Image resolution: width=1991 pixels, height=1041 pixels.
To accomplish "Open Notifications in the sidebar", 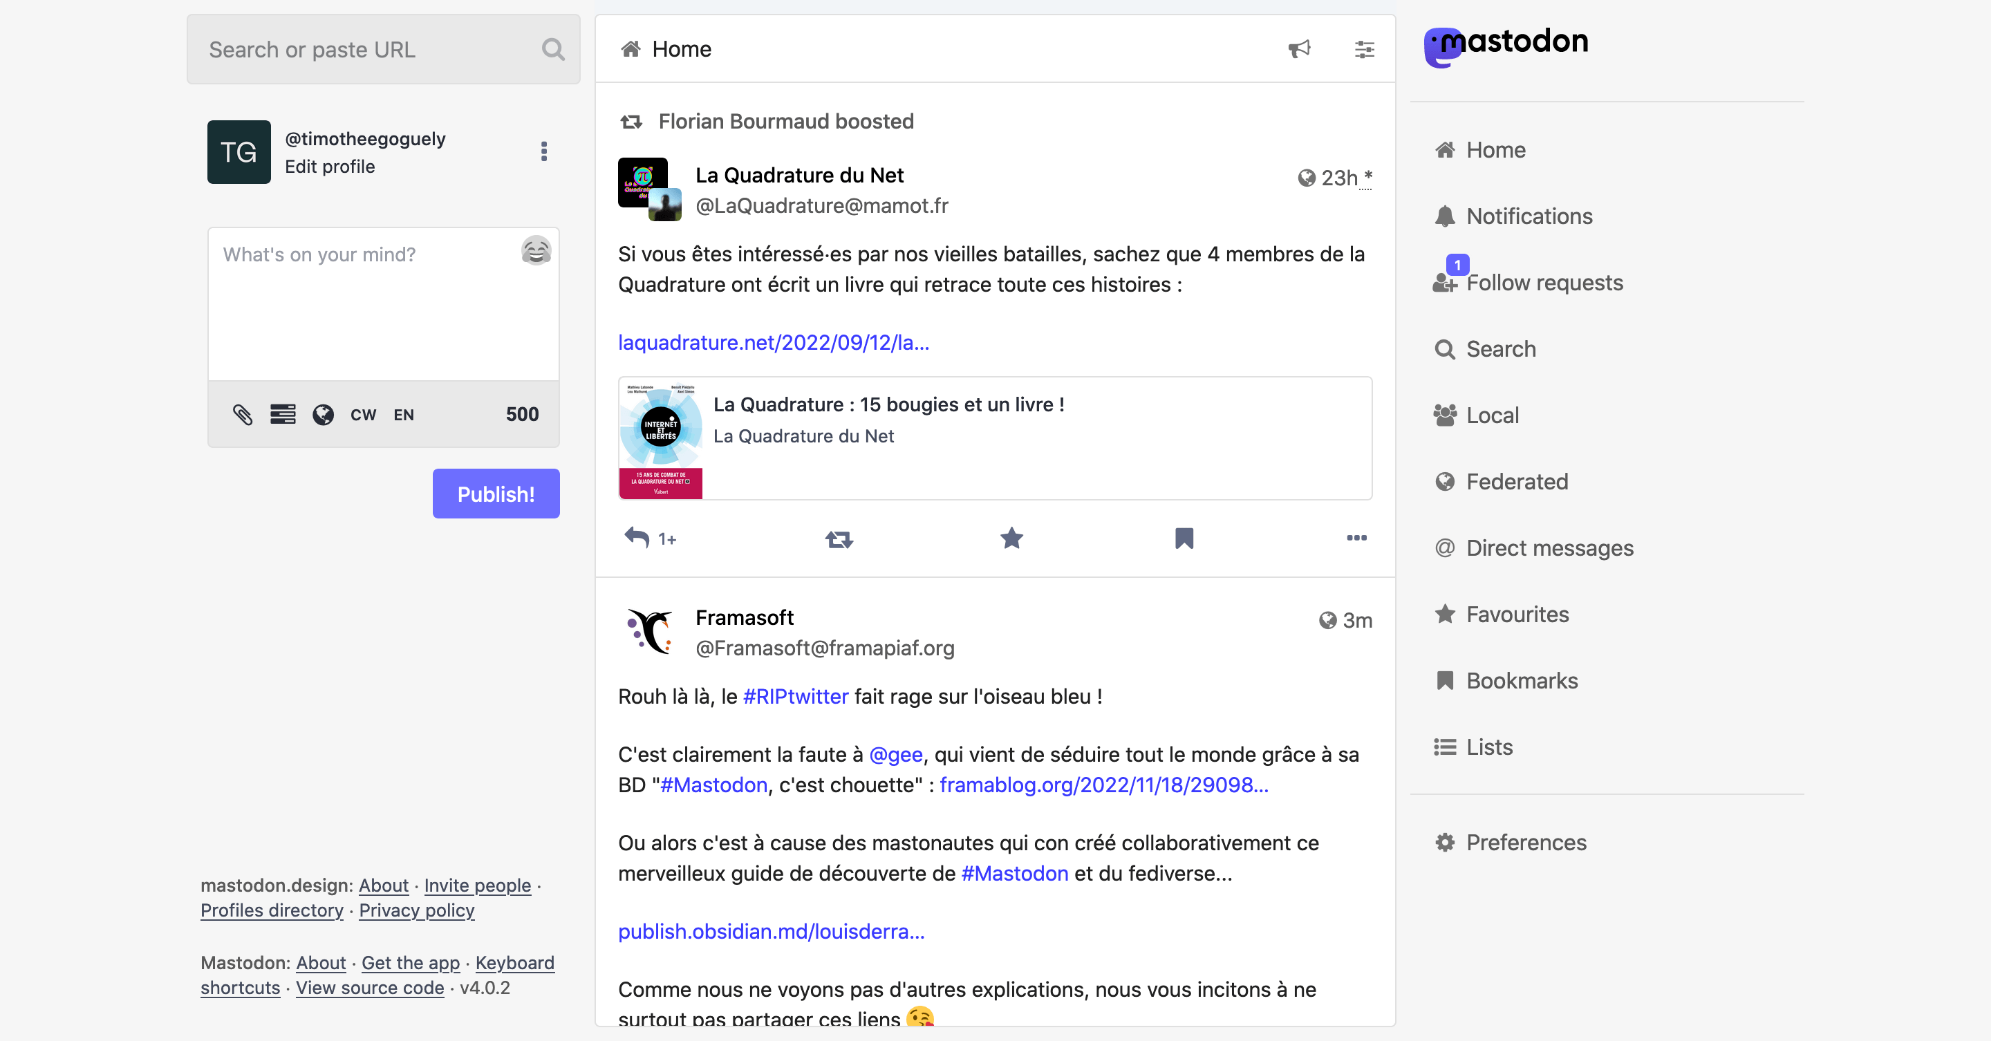I will pos(1513,216).
